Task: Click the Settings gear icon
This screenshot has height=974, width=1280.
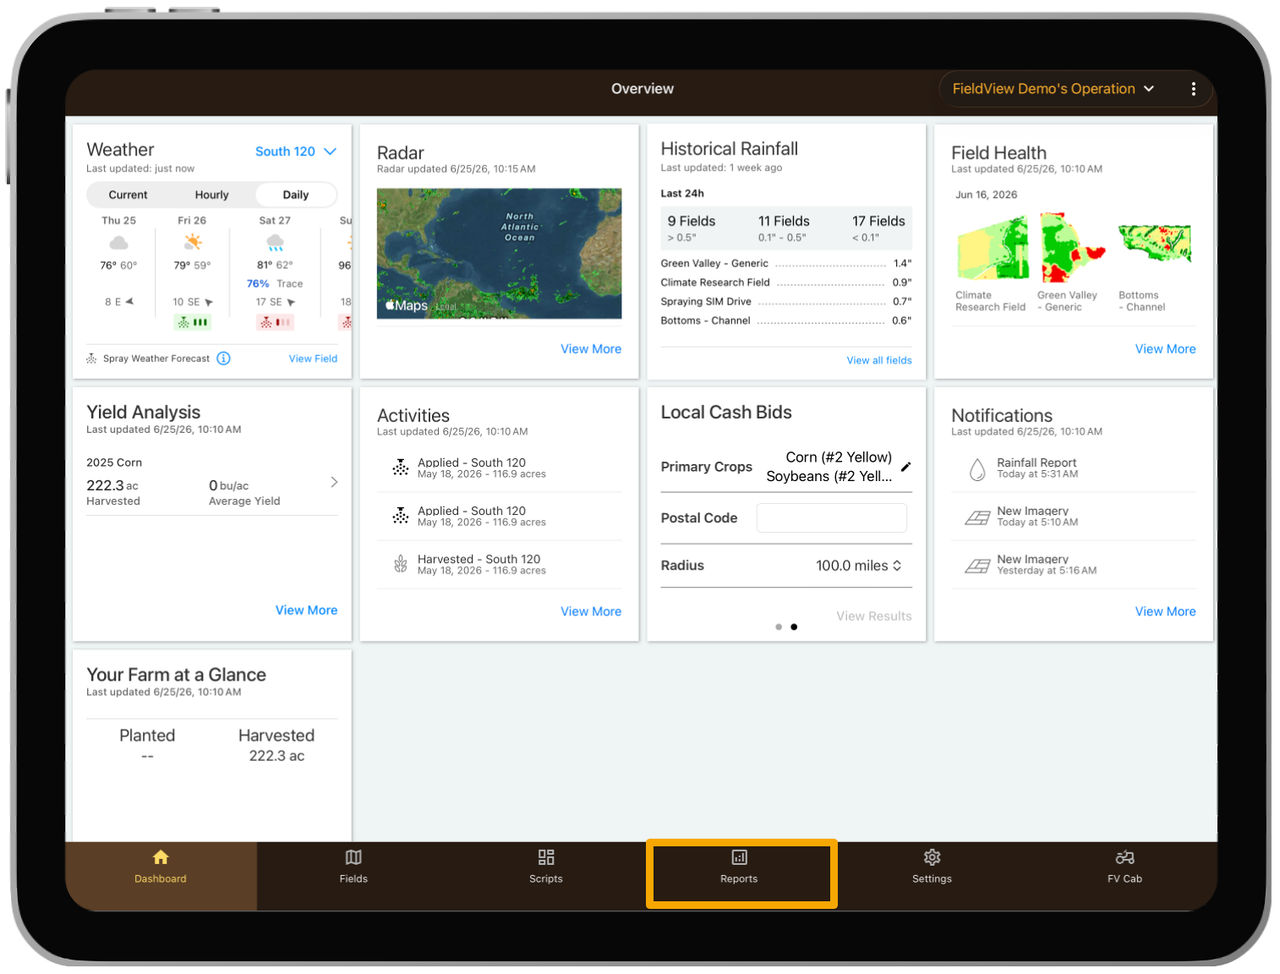Action: 932,857
